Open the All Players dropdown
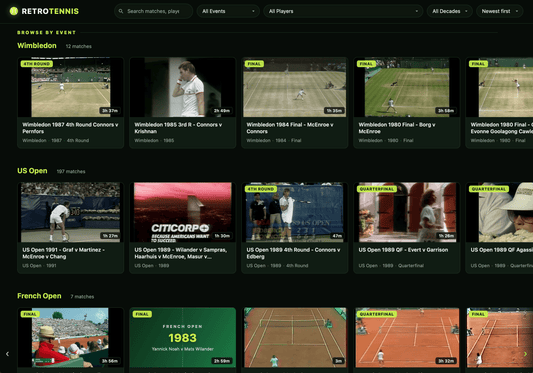This screenshot has height=373, width=533. 343,11
